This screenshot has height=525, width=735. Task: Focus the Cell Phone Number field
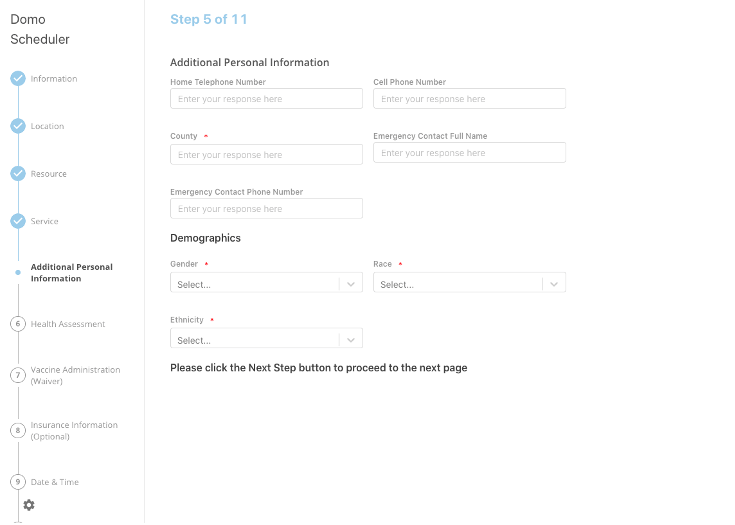[469, 98]
